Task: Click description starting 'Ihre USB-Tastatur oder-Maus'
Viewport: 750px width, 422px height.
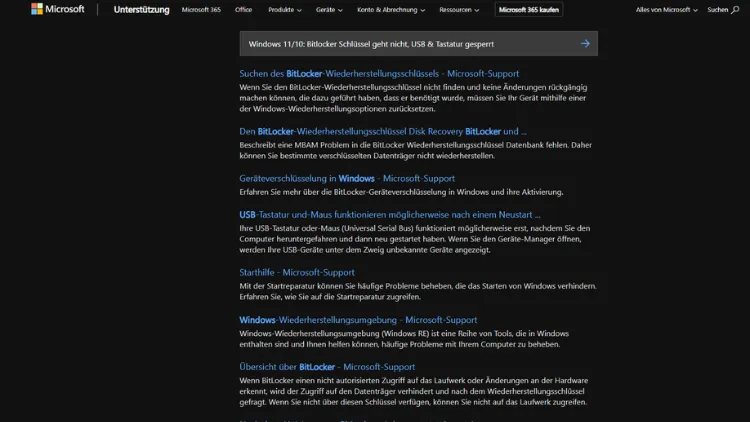Action: point(415,239)
